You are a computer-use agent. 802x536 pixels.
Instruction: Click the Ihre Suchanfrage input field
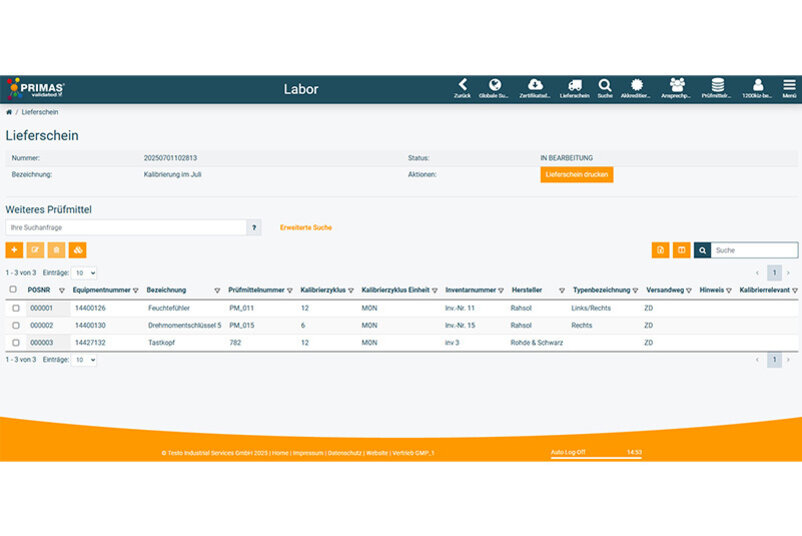126,227
